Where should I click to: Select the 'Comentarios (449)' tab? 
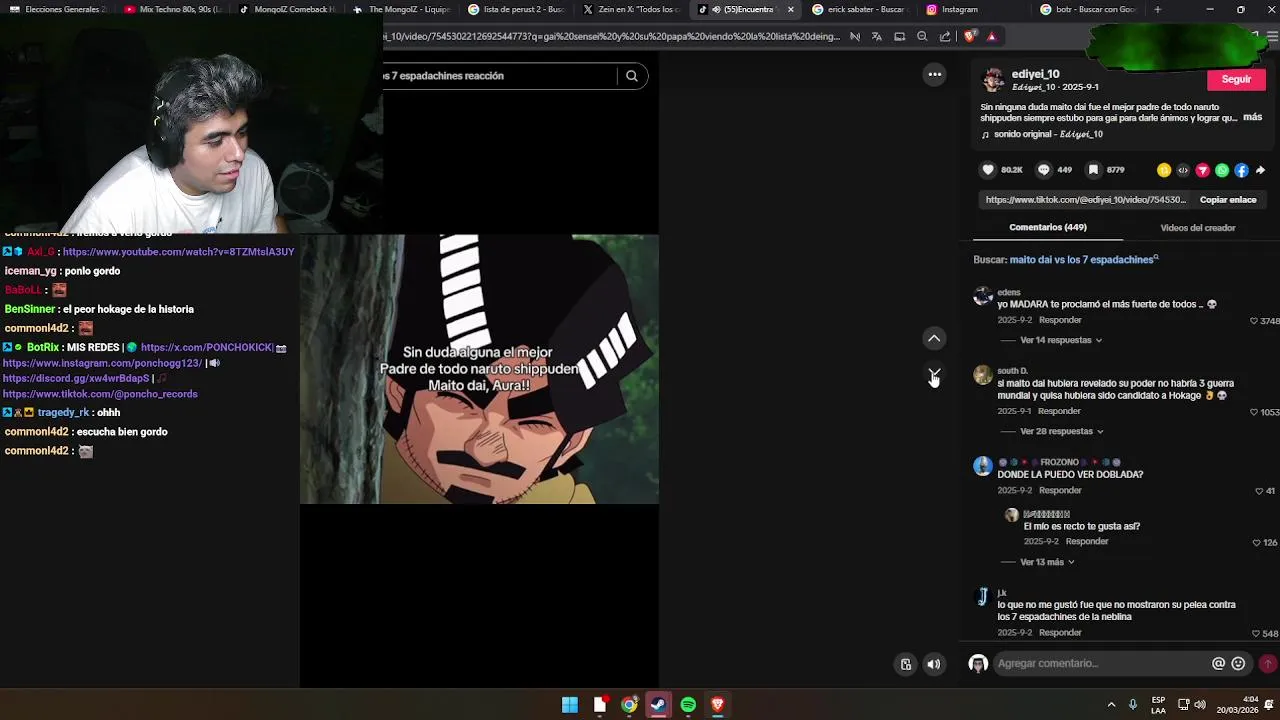pos(1048,228)
